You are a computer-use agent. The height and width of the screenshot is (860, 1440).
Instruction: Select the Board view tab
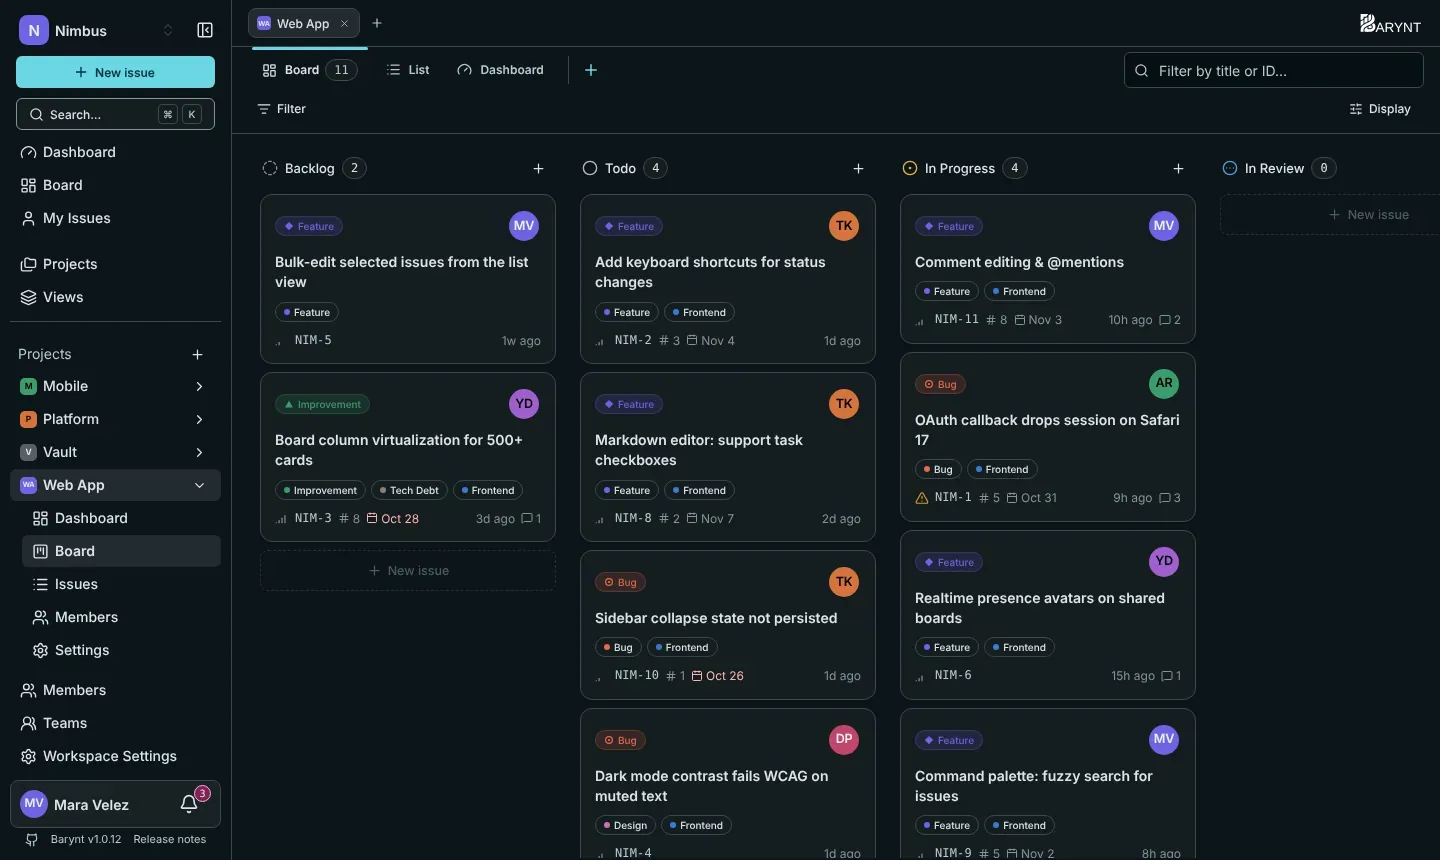point(309,70)
